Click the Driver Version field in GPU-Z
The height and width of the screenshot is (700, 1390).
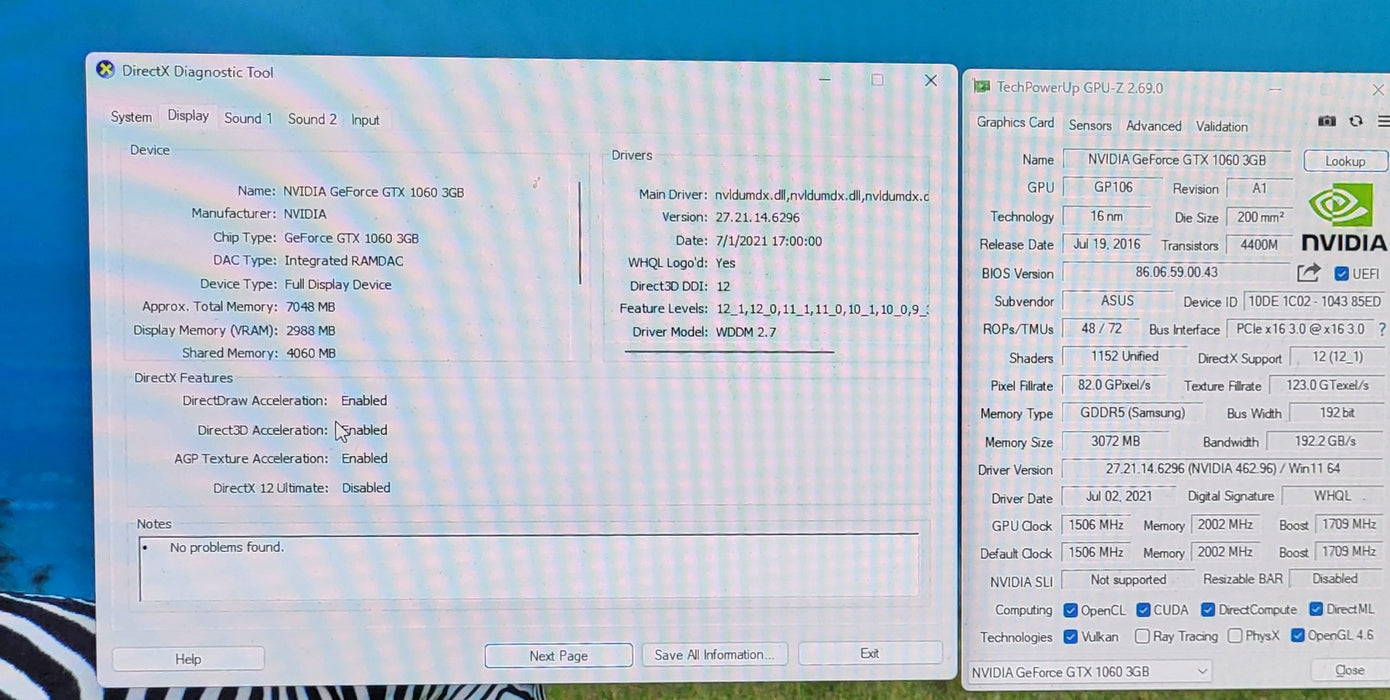pos(1223,469)
